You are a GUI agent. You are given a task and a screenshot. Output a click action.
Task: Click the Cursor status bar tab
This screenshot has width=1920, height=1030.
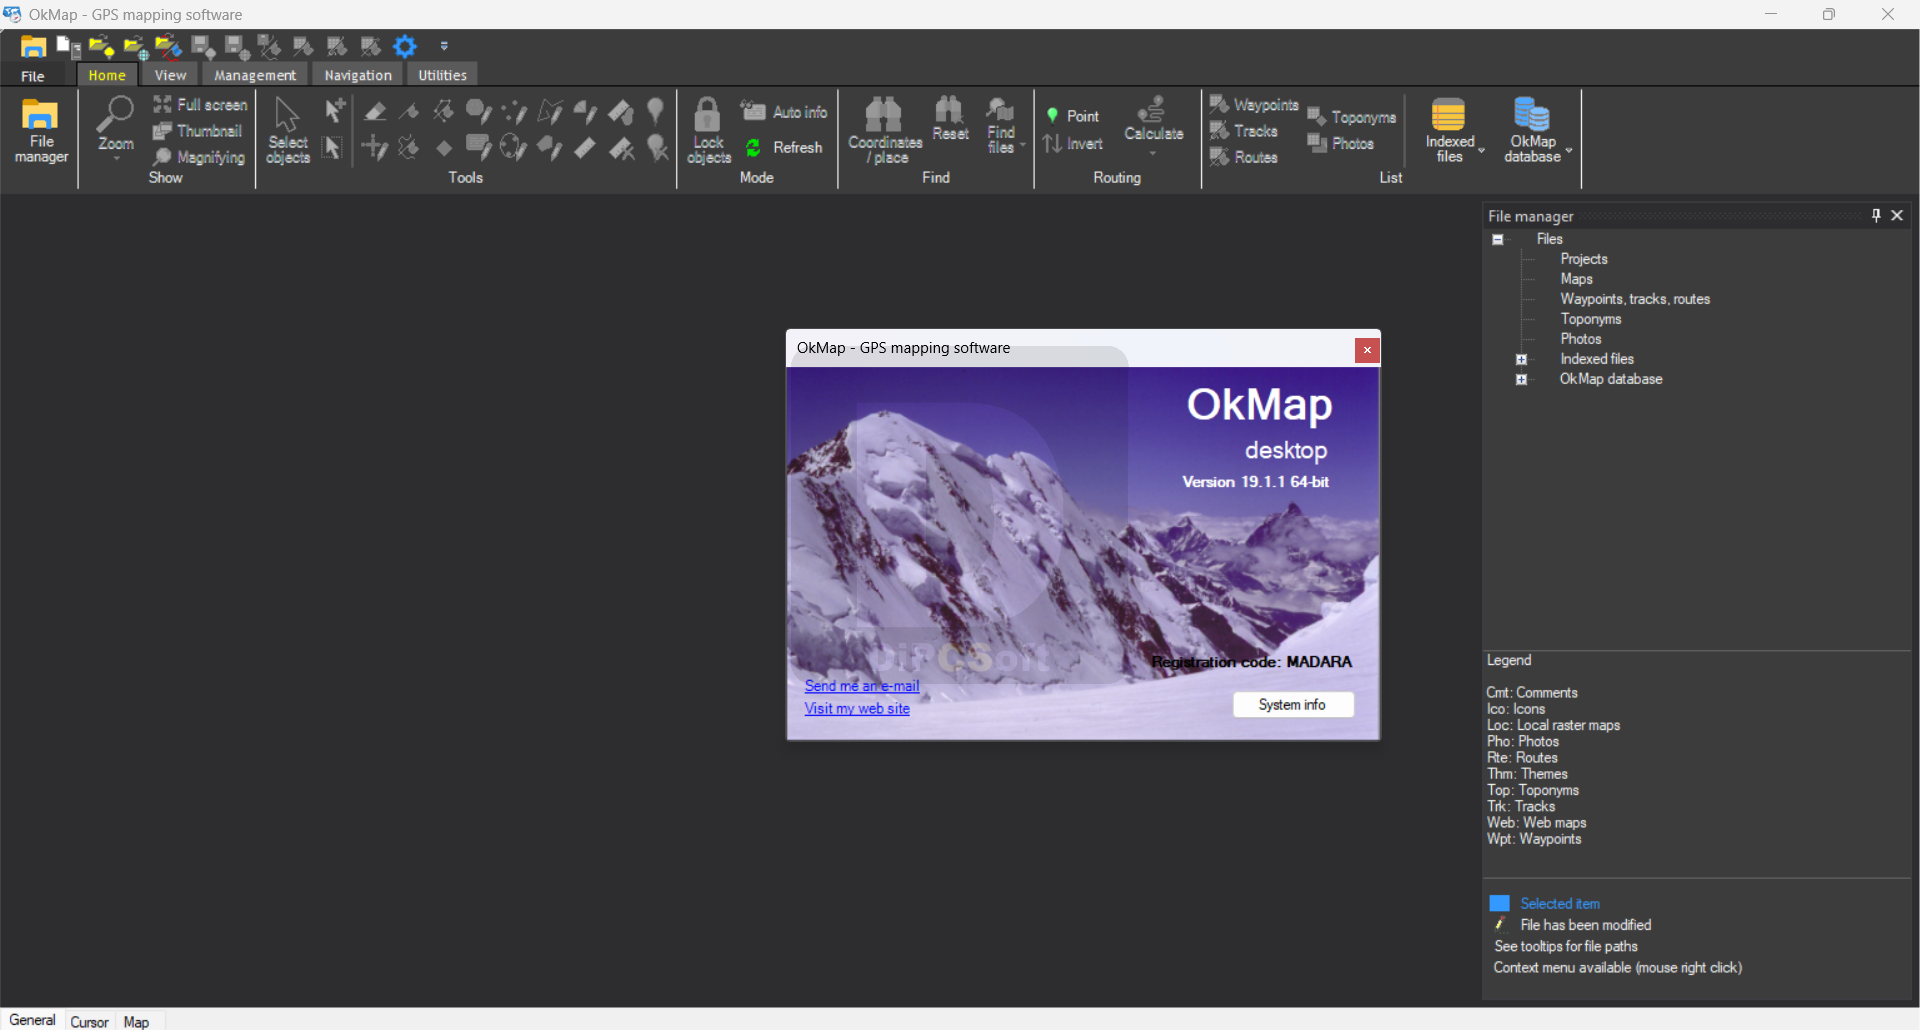pyautogui.click(x=90, y=1021)
